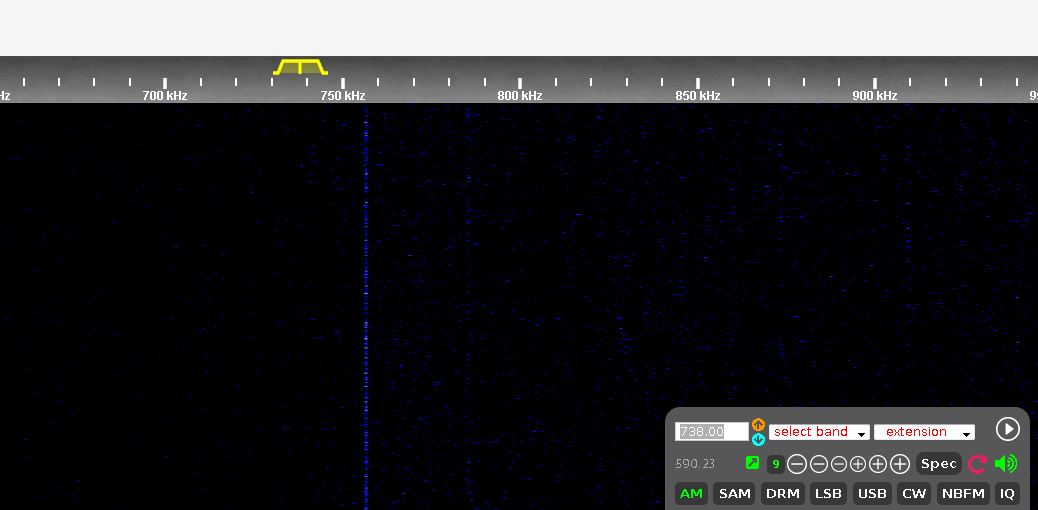
Task: Select DRM mode
Action: point(782,493)
